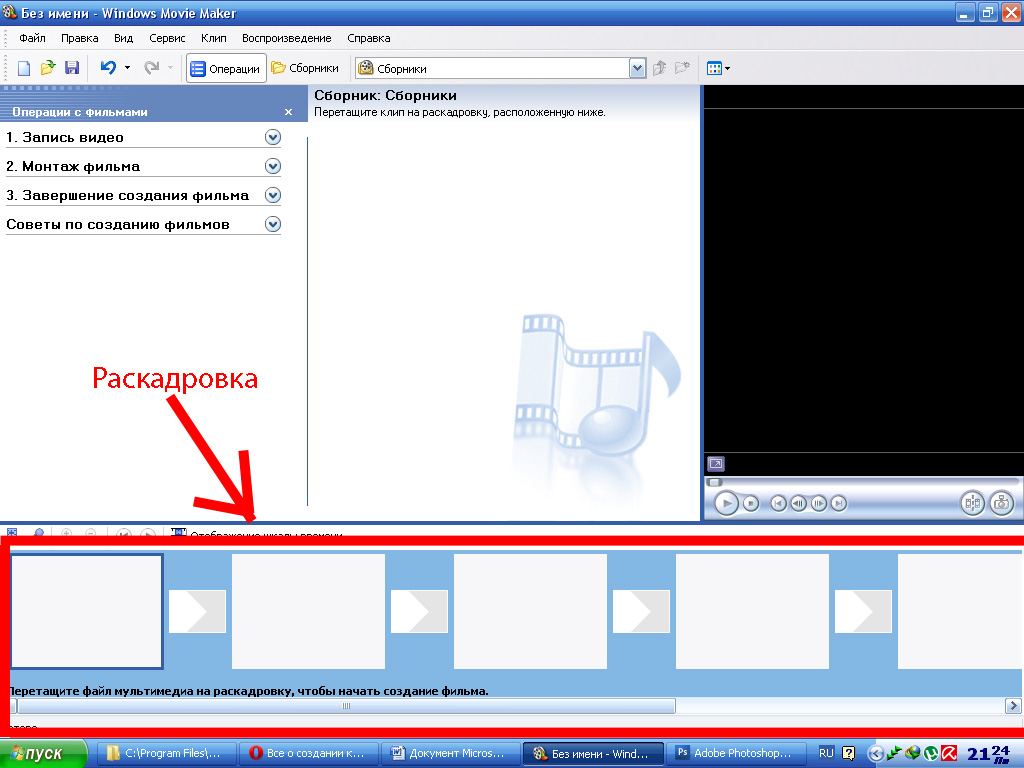Open the Правка menu
1024x768 pixels.
tap(80, 38)
